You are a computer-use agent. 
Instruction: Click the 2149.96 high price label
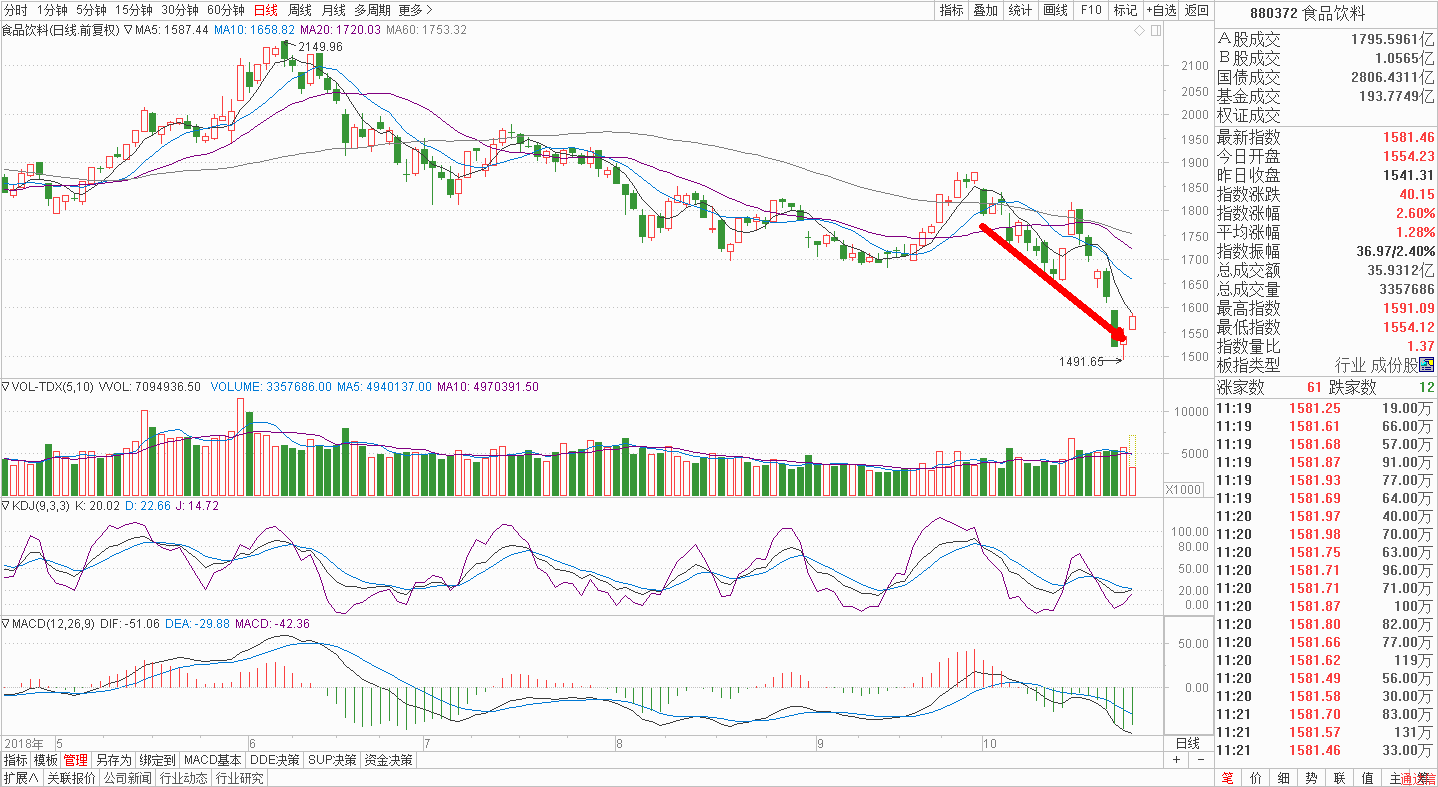click(320, 47)
